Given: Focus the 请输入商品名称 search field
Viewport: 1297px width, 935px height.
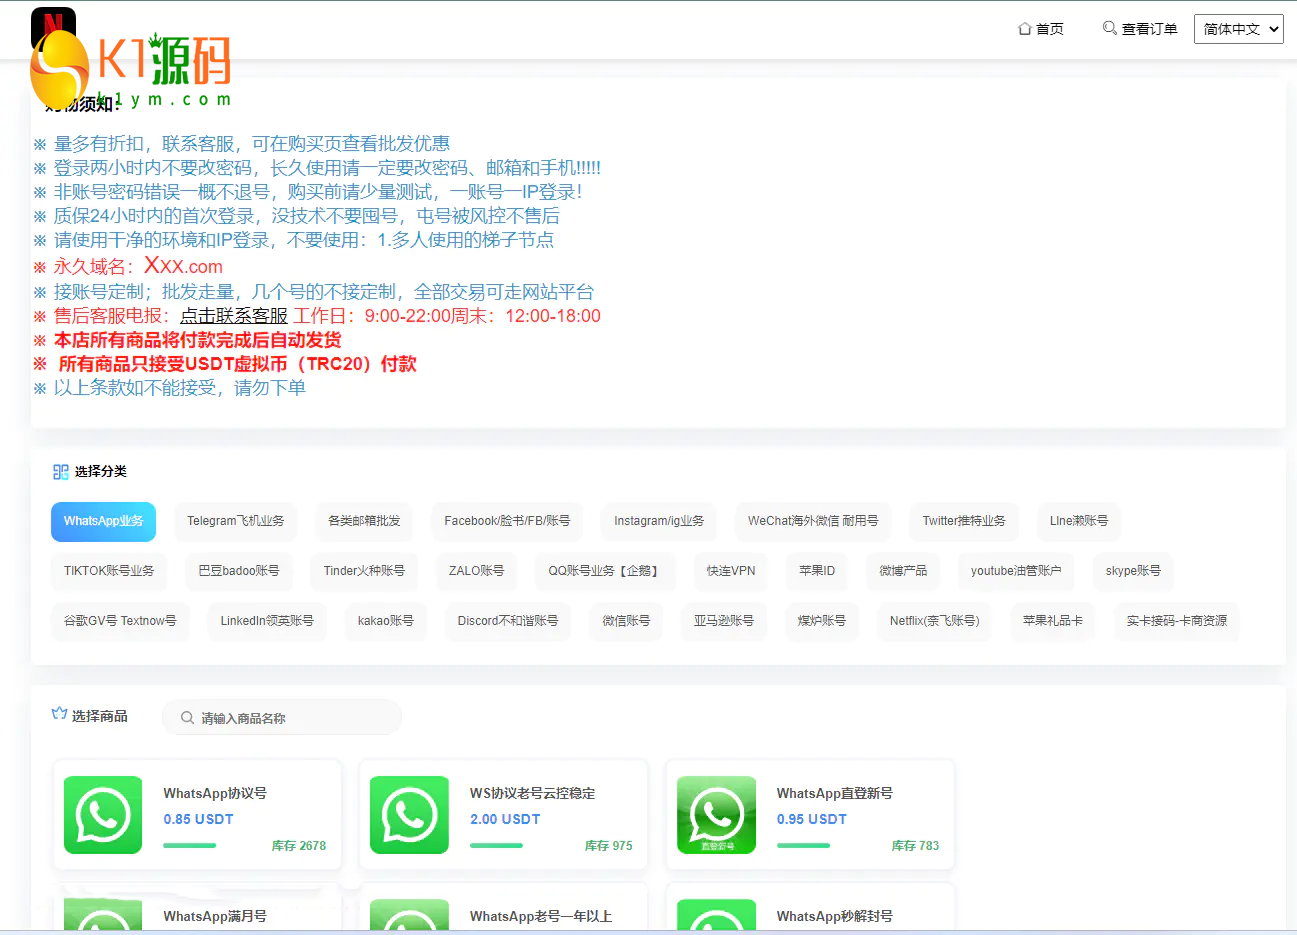Looking at the screenshot, I should 282,718.
